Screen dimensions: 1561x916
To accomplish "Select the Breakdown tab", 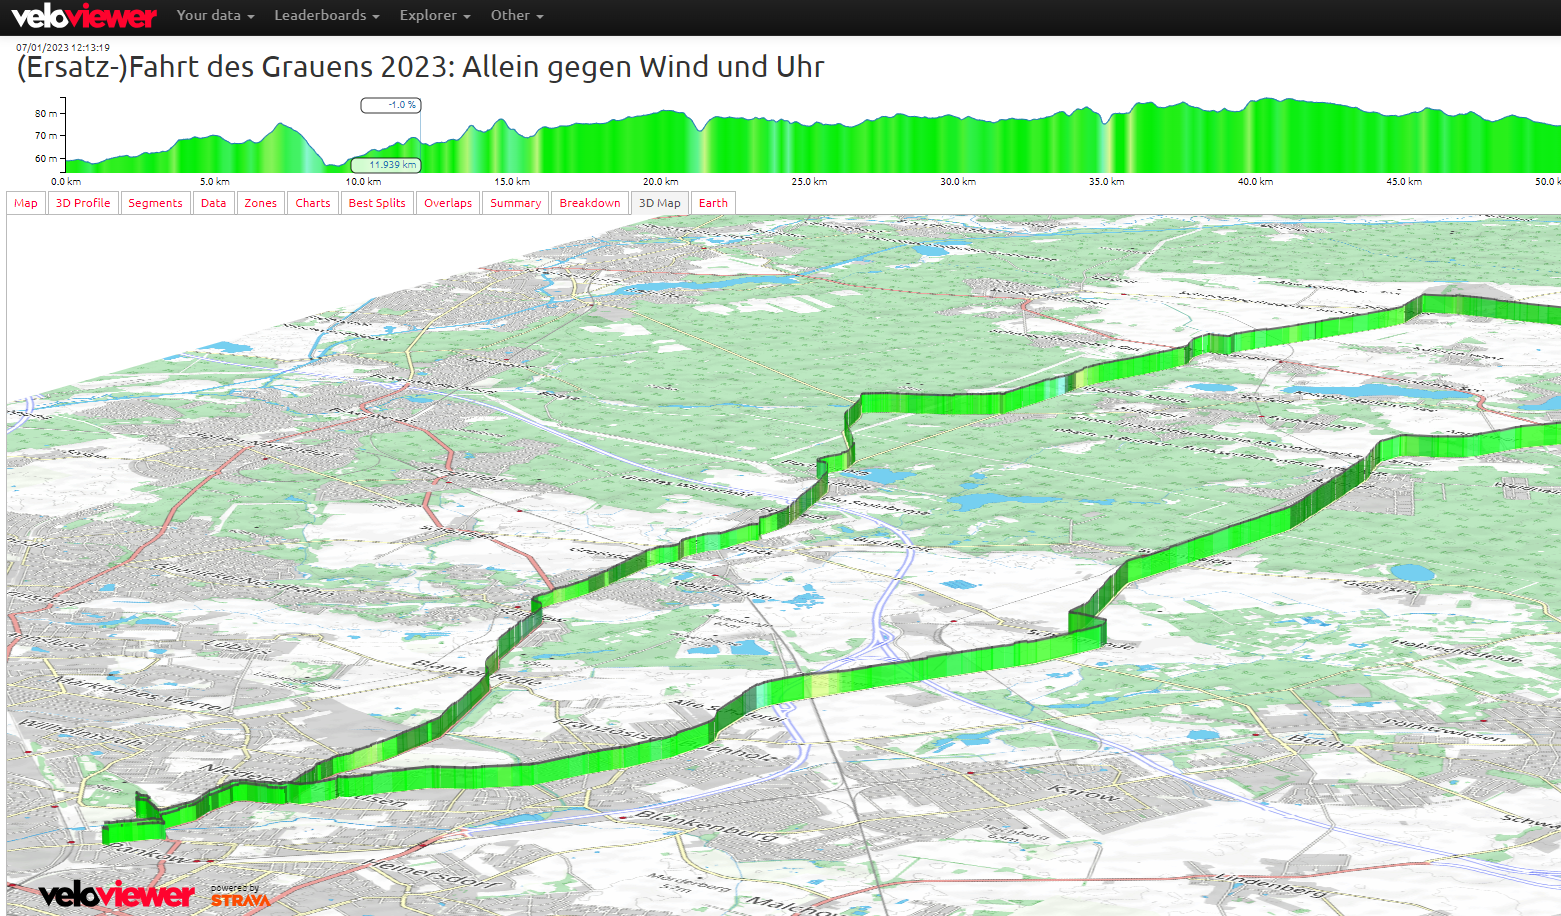I will 589,203.
